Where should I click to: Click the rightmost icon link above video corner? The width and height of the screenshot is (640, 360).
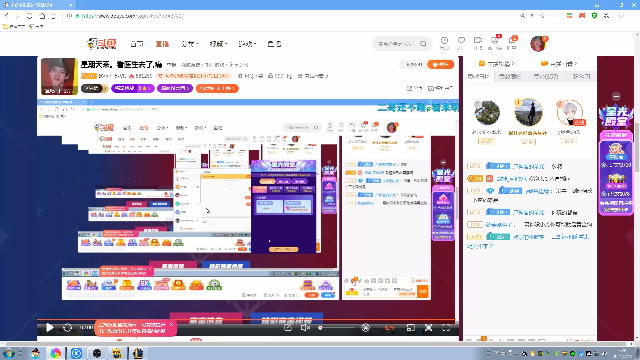(441, 88)
